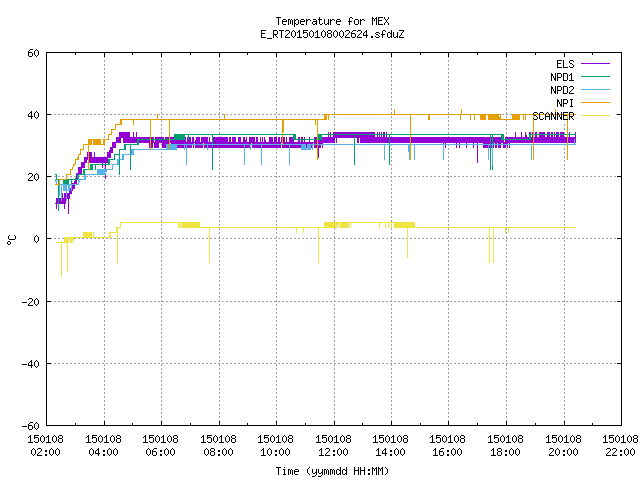Click the chart title 'Temperature for MEX'
This screenshot has height=480, width=640.
[x=332, y=21]
